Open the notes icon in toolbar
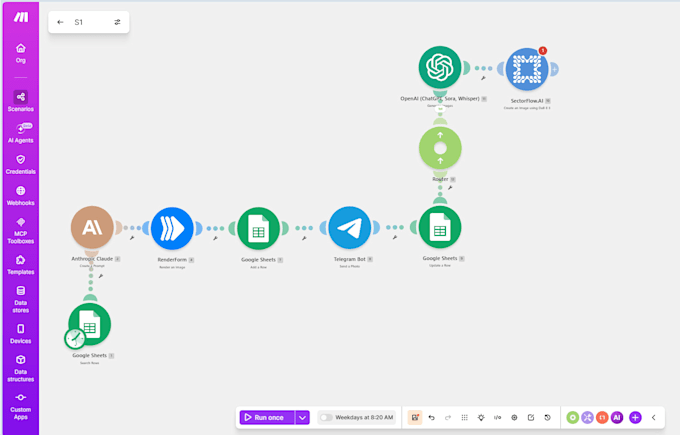680x435 pixels. [x=531, y=417]
